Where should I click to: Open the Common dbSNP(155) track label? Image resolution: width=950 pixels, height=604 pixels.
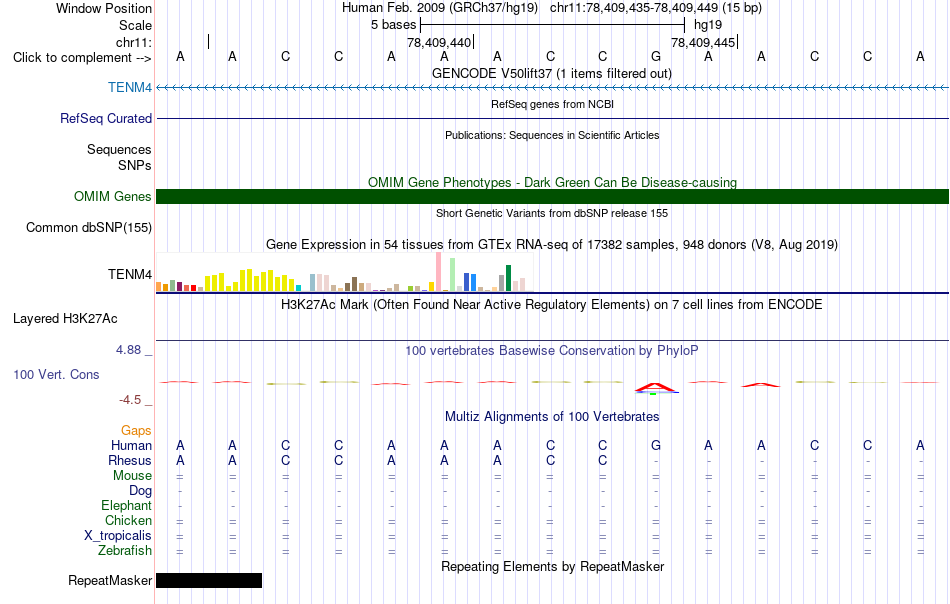pyautogui.click(x=89, y=227)
